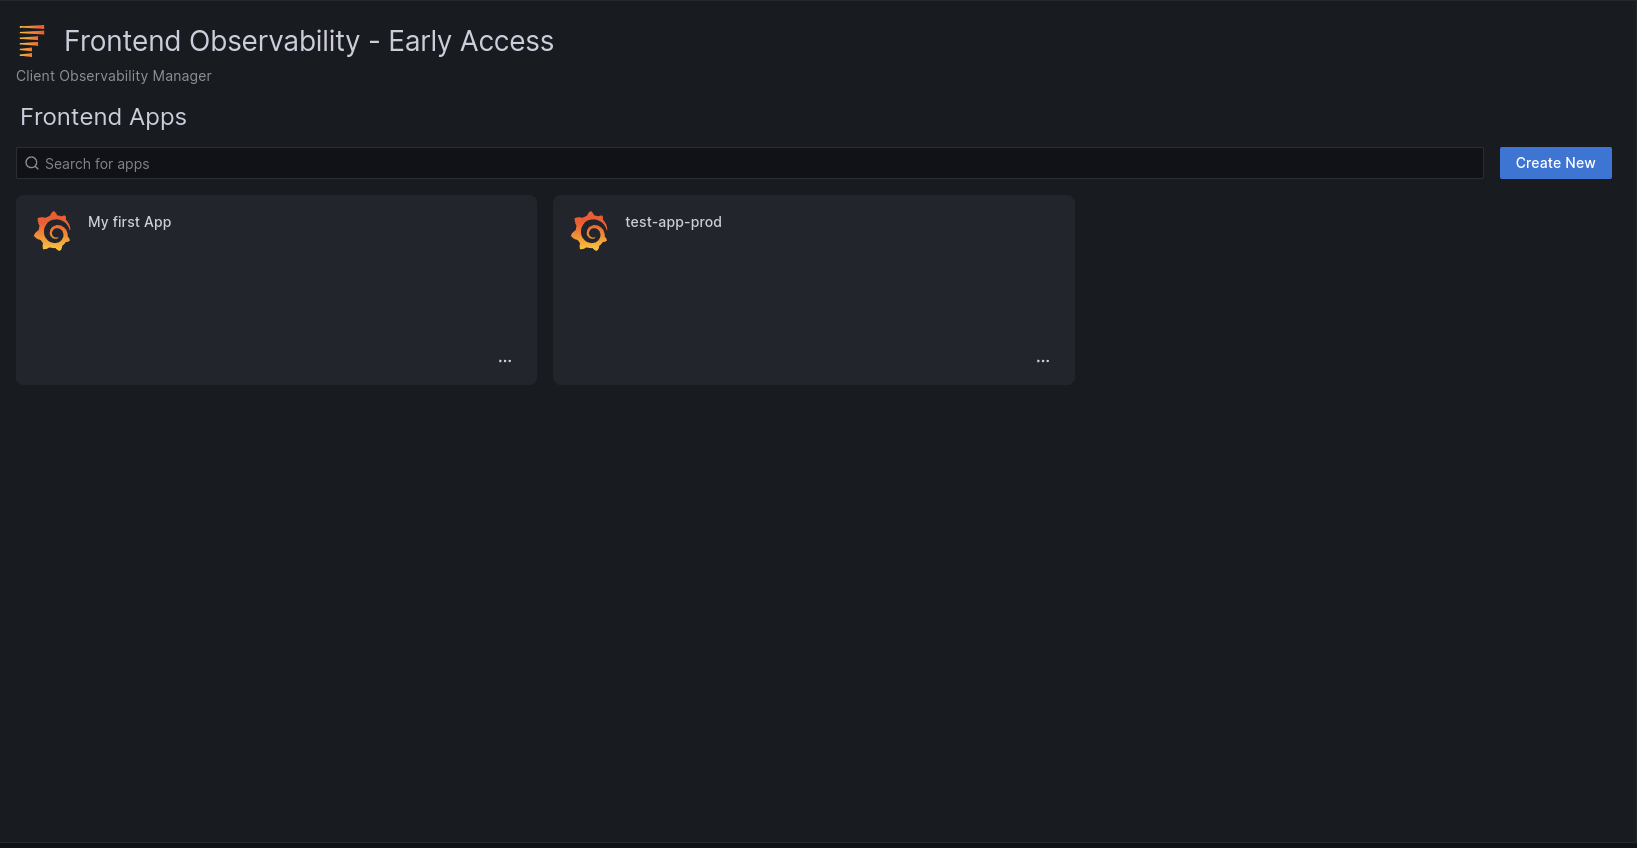Image resolution: width=1637 pixels, height=848 pixels.
Task: Open the three-dot menu on My first App
Action: click(x=505, y=361)
